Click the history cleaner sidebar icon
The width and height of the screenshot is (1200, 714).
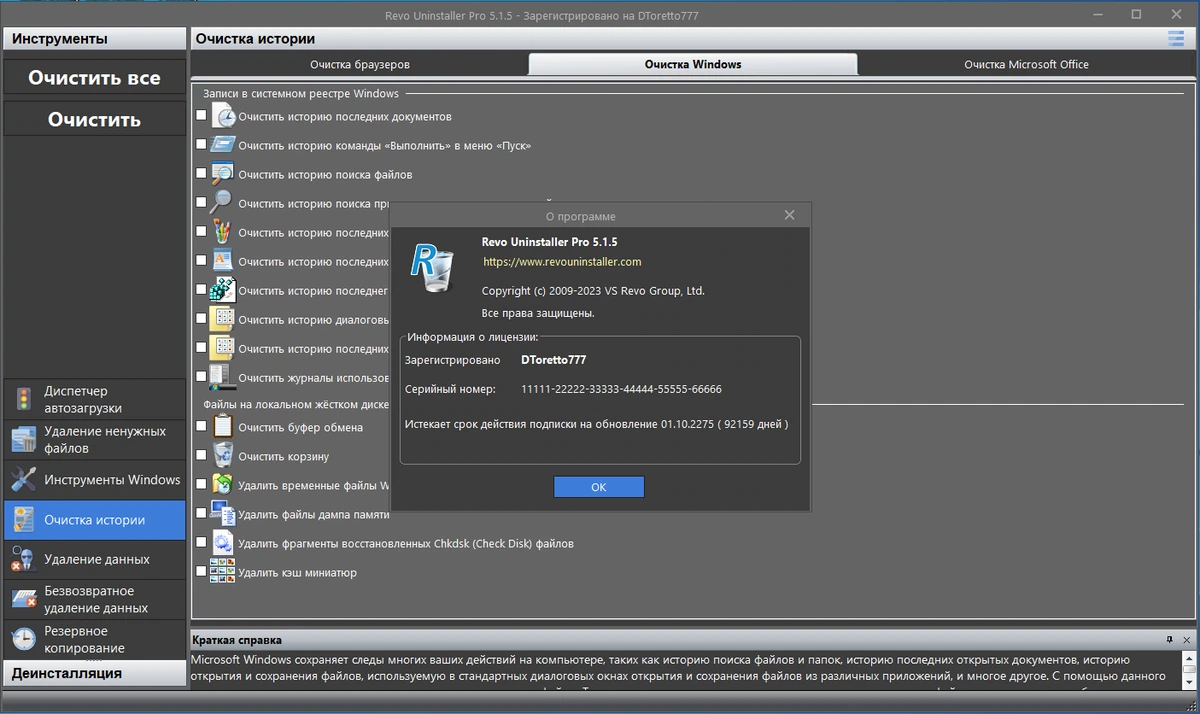tap(23, 520)
